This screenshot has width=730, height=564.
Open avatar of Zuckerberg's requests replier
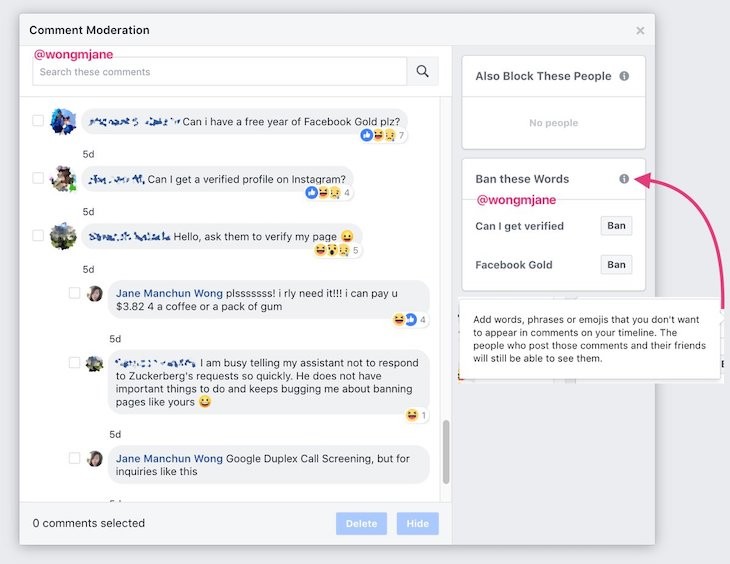point(95,363)
